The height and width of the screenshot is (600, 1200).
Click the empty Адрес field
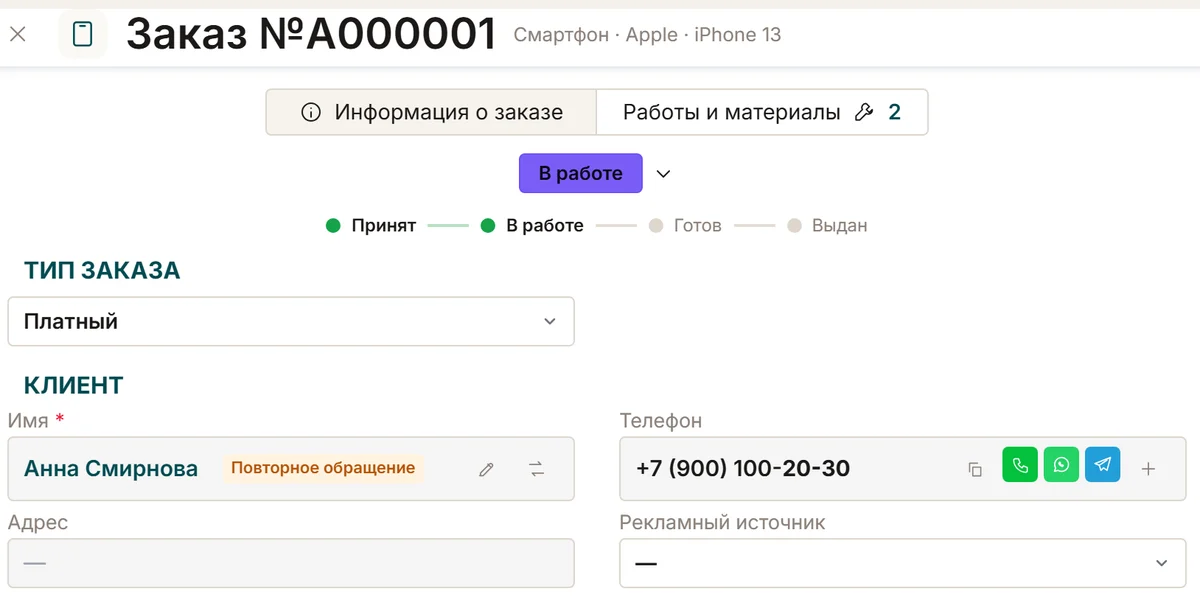(291, 563)
